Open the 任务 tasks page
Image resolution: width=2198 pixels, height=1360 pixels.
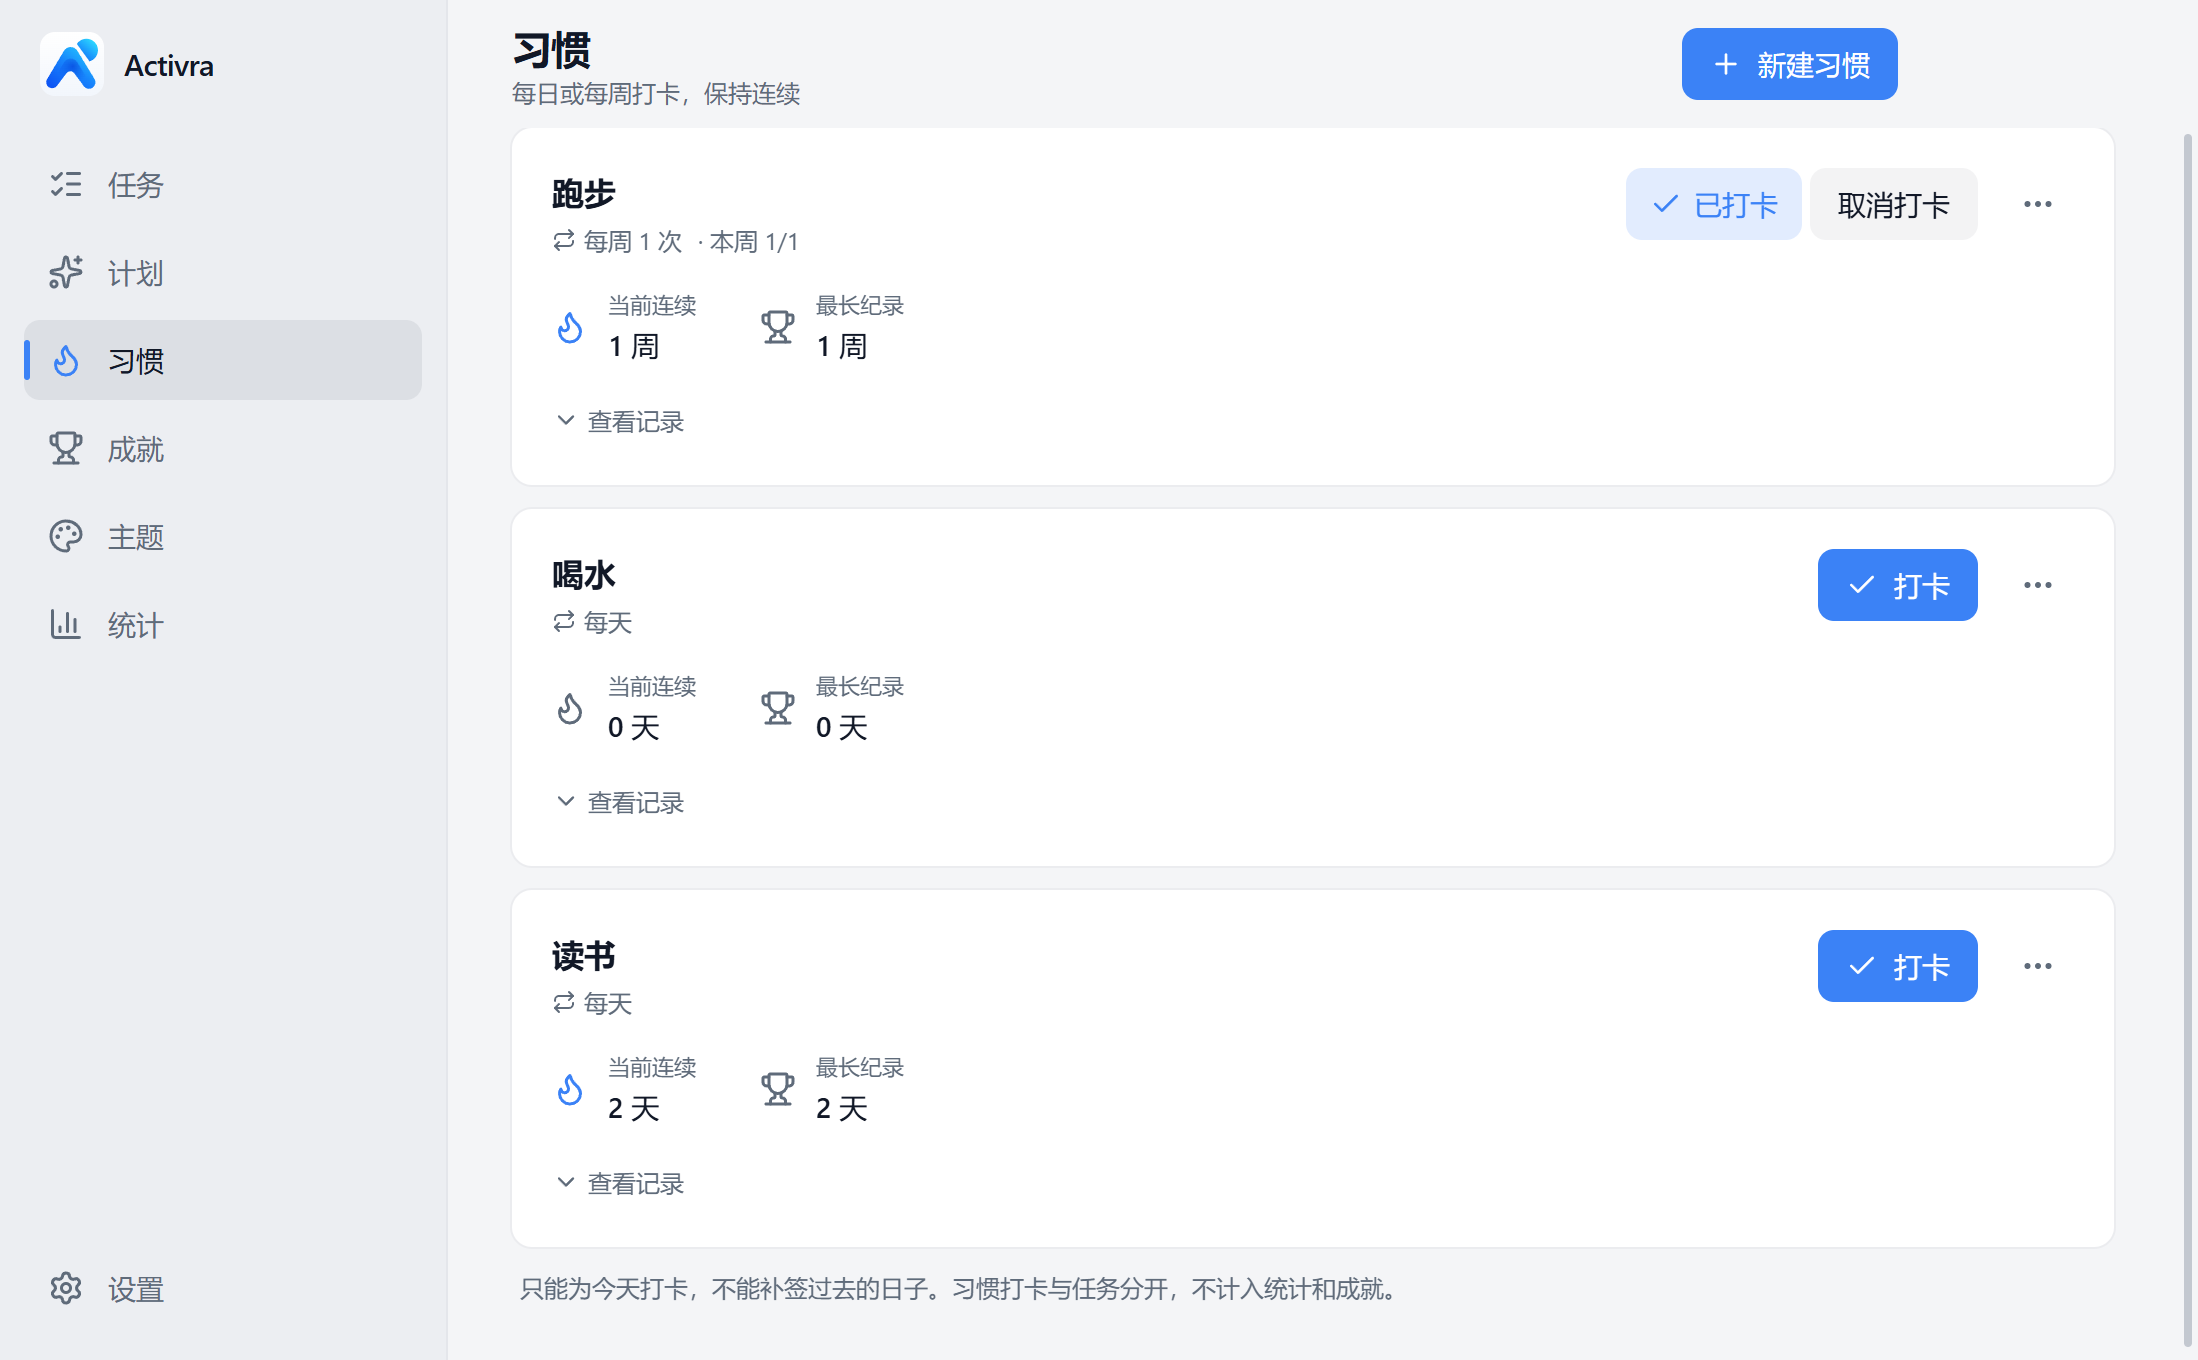(x=222, y=185)
